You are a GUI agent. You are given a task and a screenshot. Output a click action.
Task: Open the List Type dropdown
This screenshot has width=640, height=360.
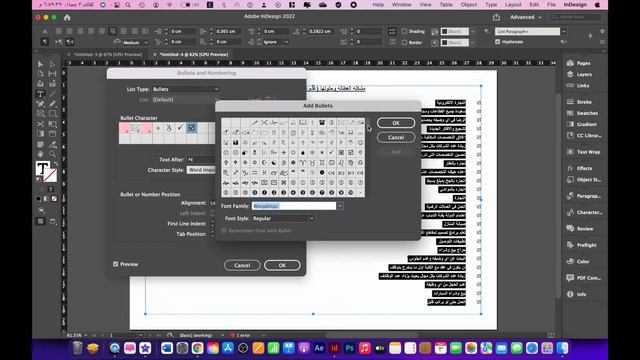click(x=186, y=89)
